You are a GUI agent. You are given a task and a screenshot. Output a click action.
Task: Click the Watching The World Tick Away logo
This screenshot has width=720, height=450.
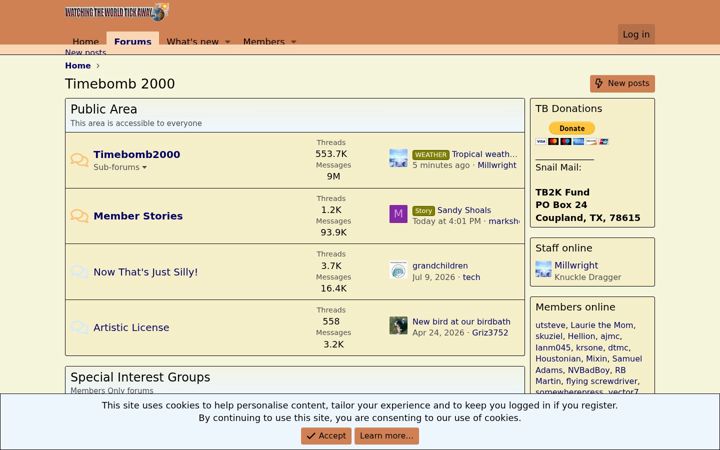[x=117, y=12]
